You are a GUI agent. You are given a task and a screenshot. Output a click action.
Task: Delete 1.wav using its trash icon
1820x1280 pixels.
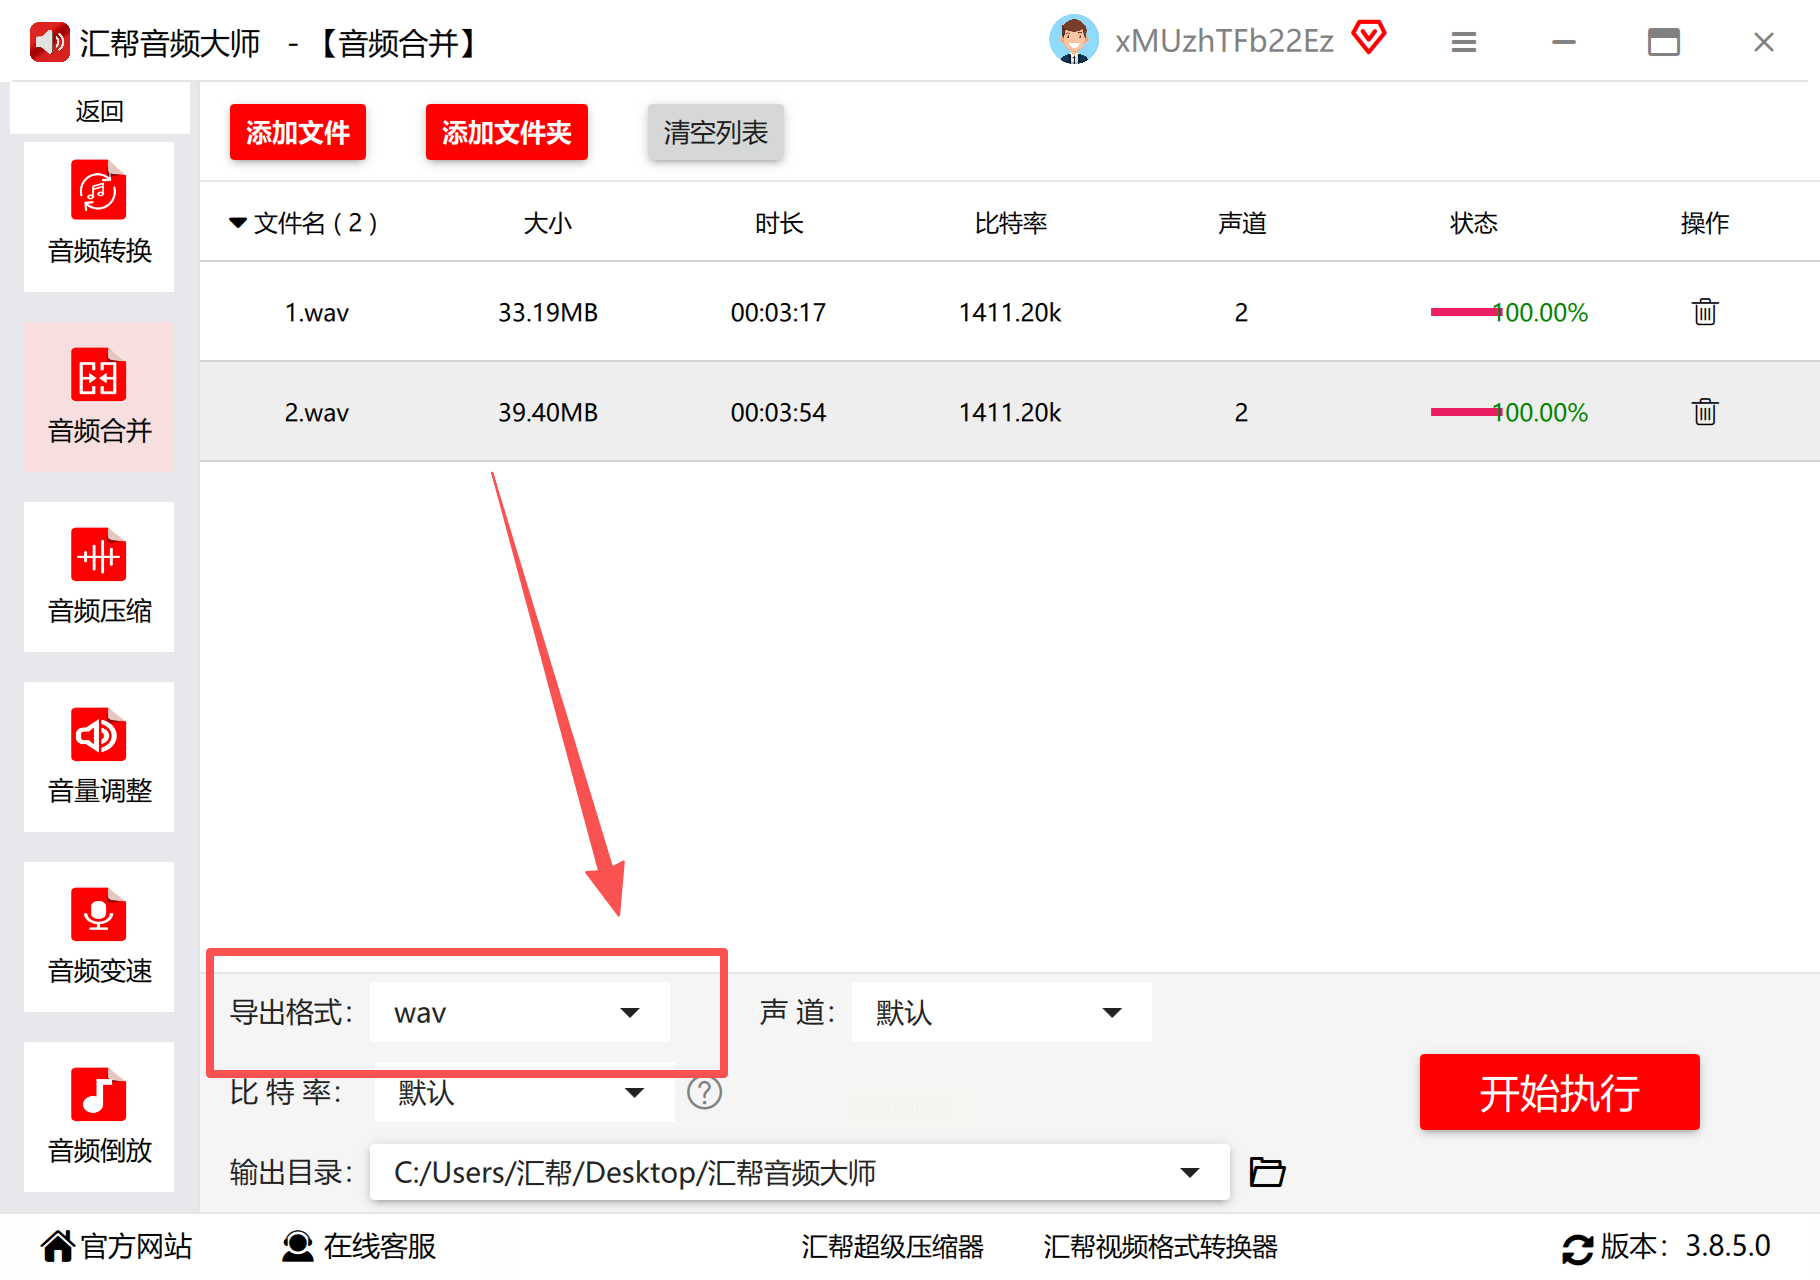1705,312
